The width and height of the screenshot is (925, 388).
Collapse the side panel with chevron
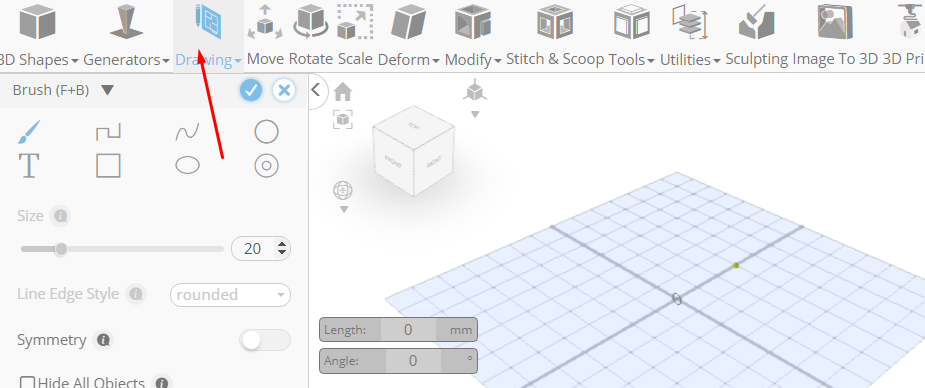tap(316, 90)
